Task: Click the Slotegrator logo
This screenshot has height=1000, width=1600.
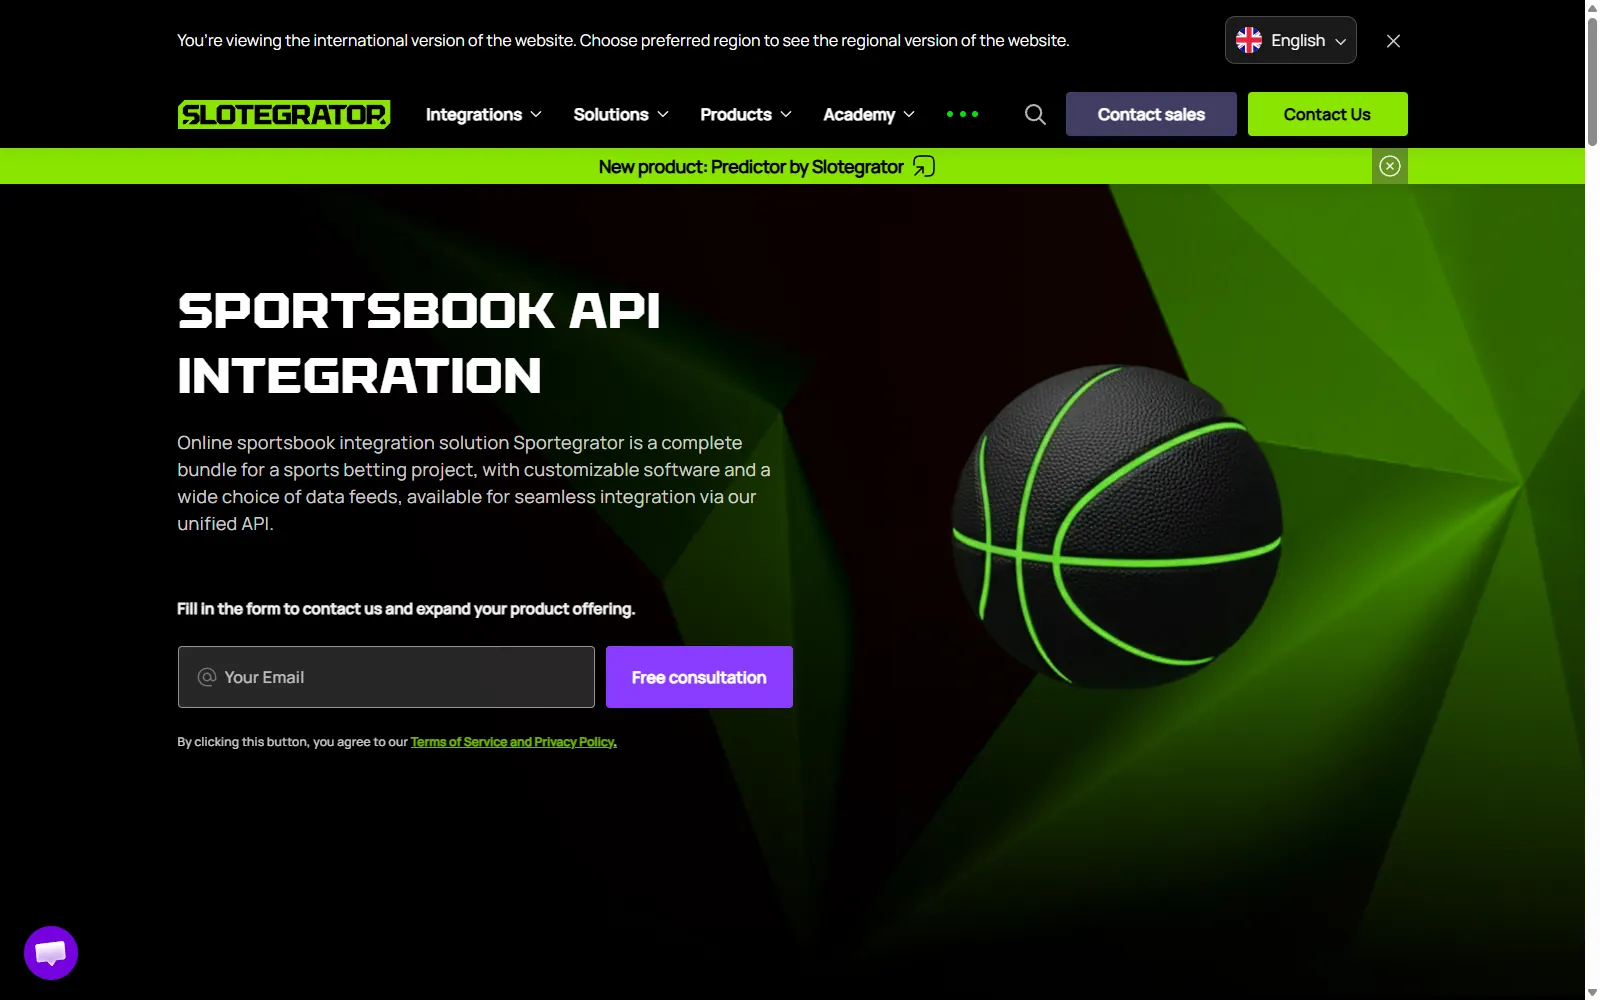Action: [284, 114]
